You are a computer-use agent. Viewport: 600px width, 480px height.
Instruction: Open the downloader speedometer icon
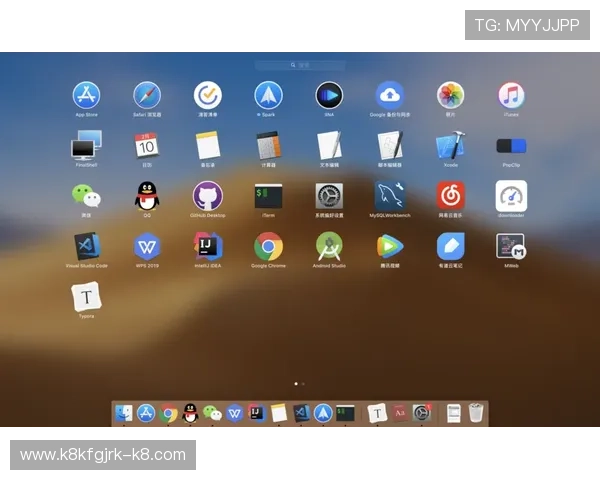pos(511,196)
